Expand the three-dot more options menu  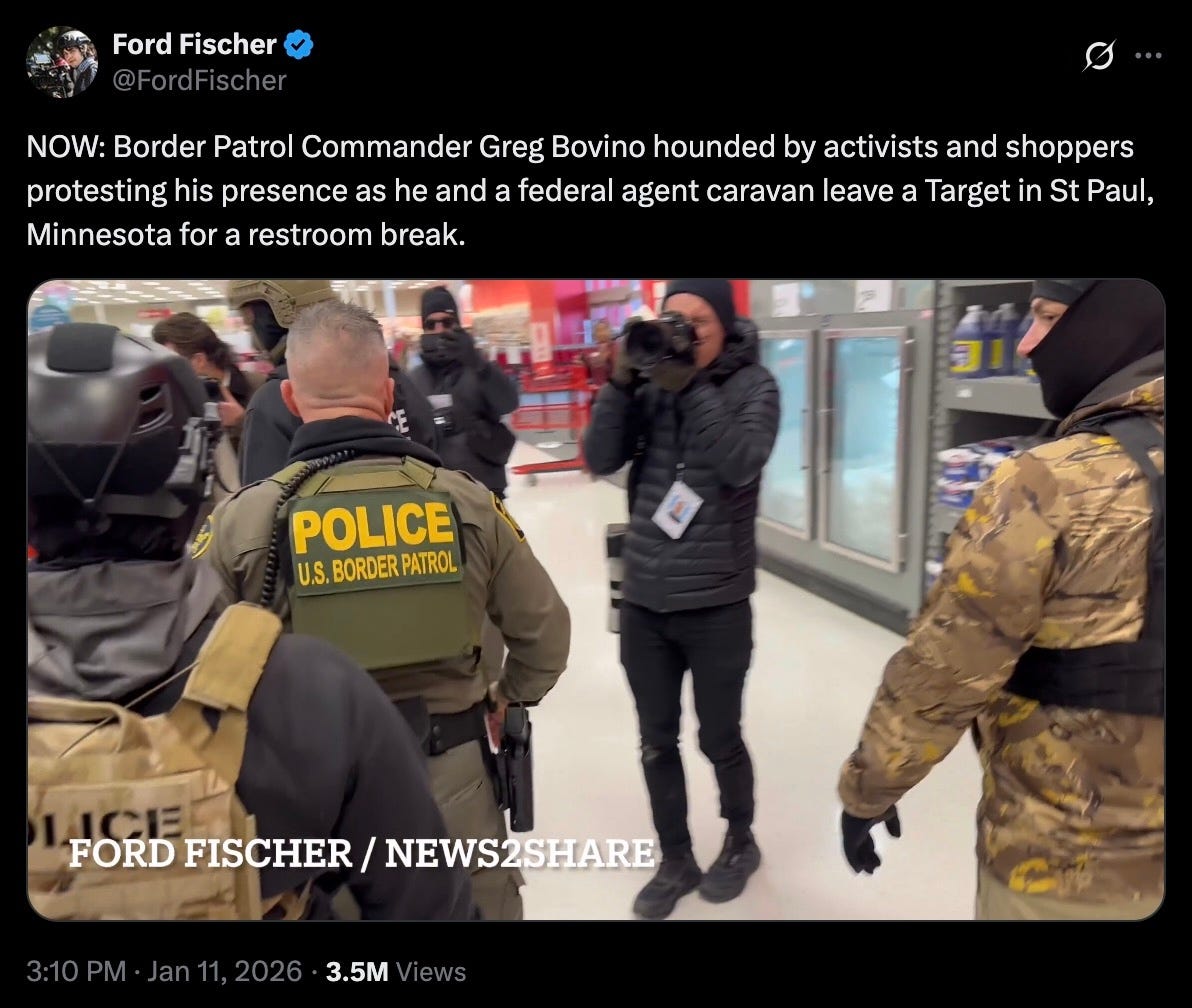coord(1148,55)
